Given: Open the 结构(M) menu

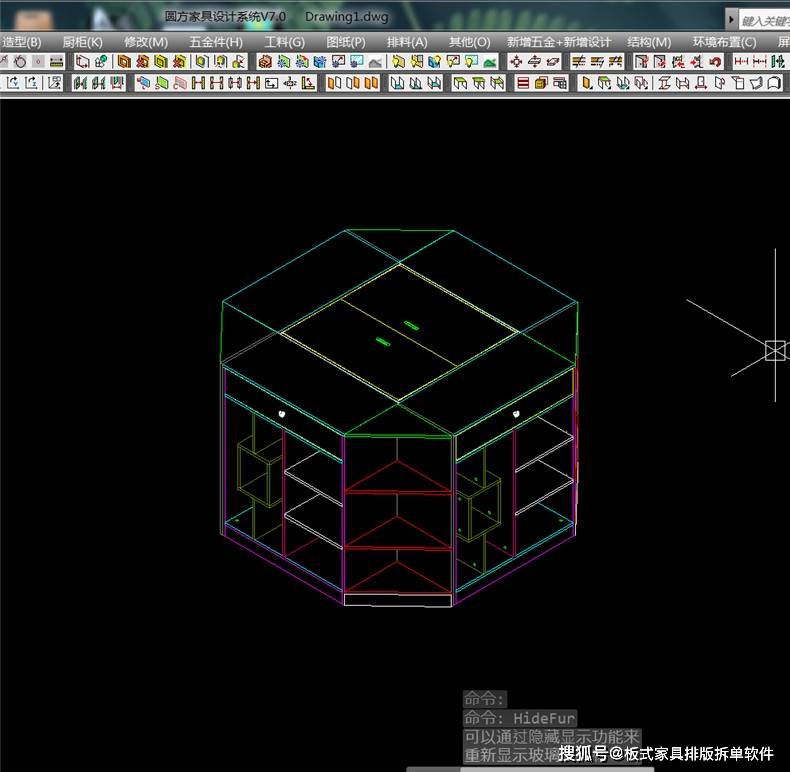Looking at the screenshot, I should 649,42.
